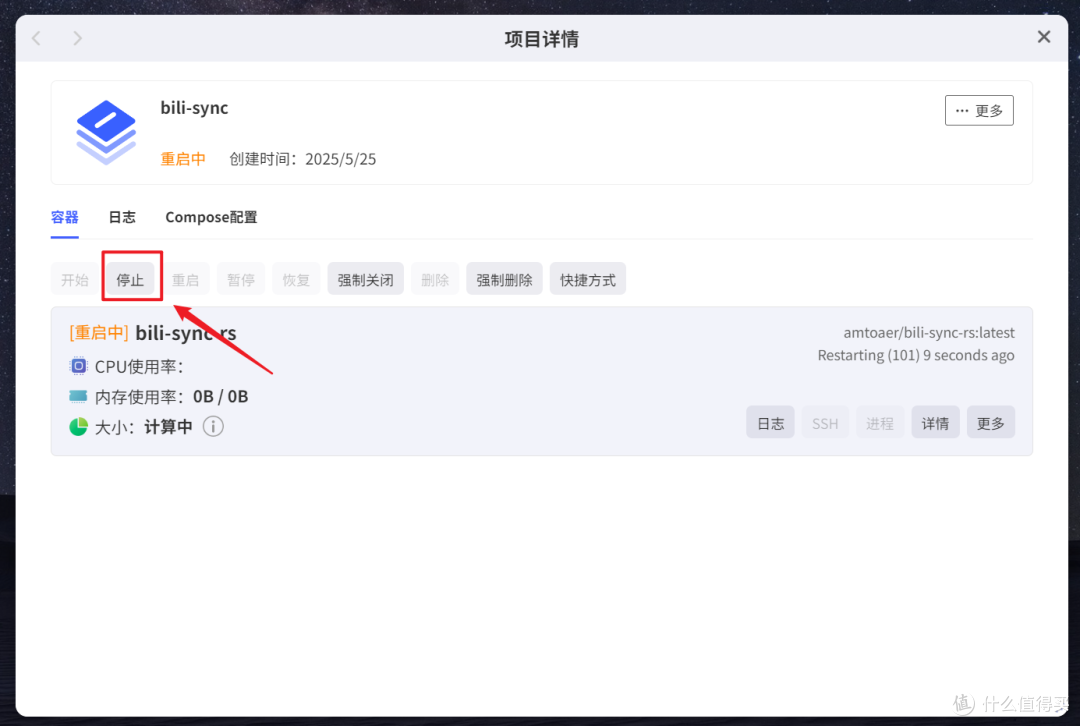Click the 恢复 button
Screen dimensions: 1080x726
(296, 279)
